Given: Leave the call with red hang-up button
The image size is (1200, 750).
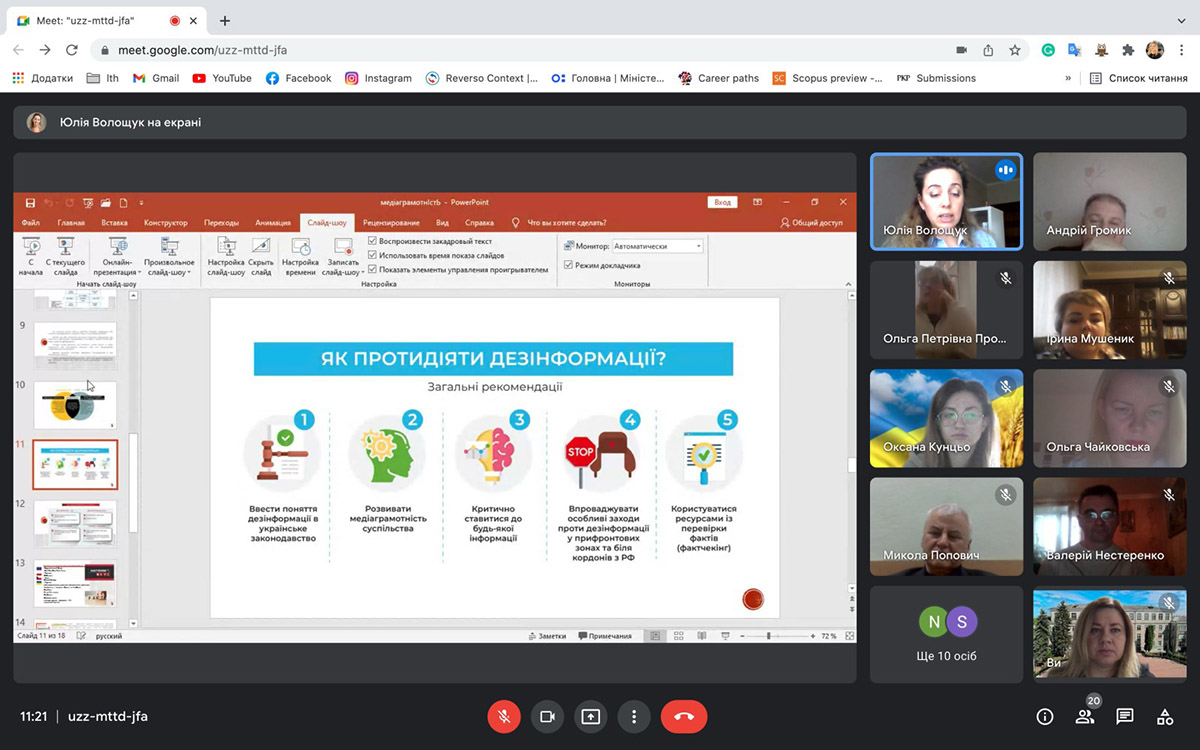Looking at the screenshot, I should [684, 716].
